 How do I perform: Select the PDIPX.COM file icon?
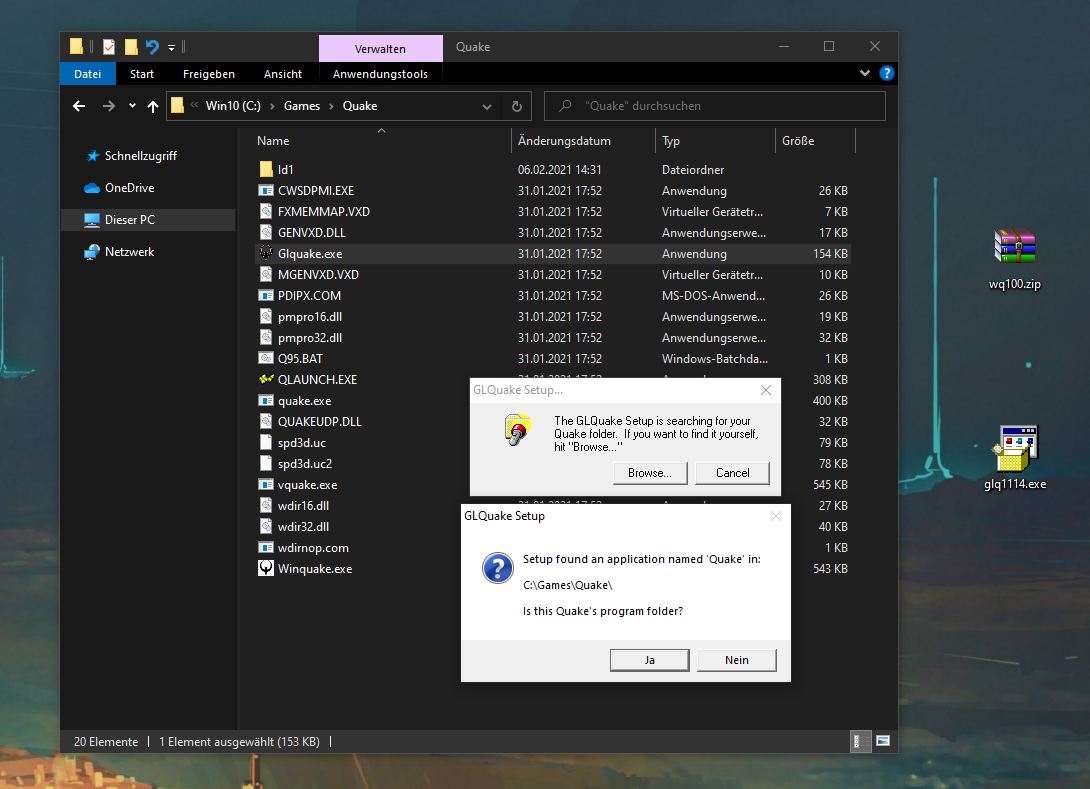click(x=266, y=295)
